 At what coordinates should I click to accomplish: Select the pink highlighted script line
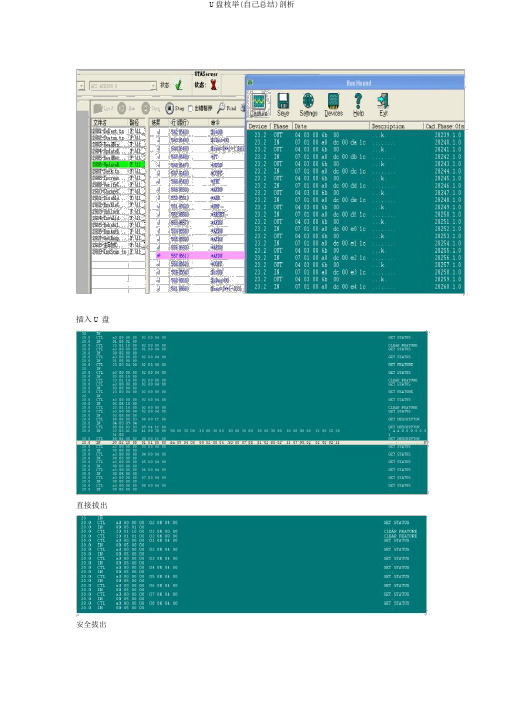(200, 256)
